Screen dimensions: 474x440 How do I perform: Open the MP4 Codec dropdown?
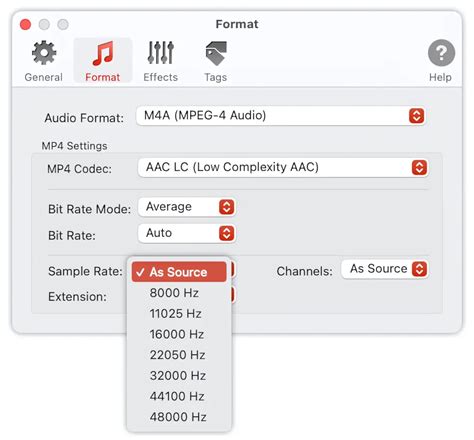pos(283,167)
